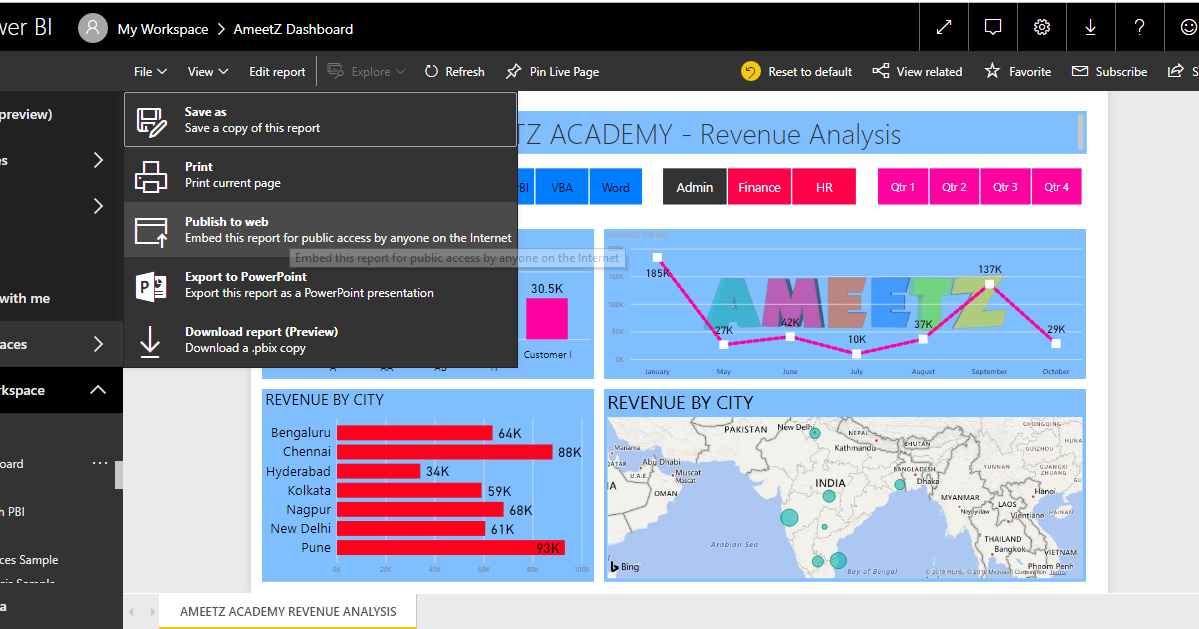Toggle the Finance department filter
The width and height of the screenshot is (1199, 629).
(759, 186)
